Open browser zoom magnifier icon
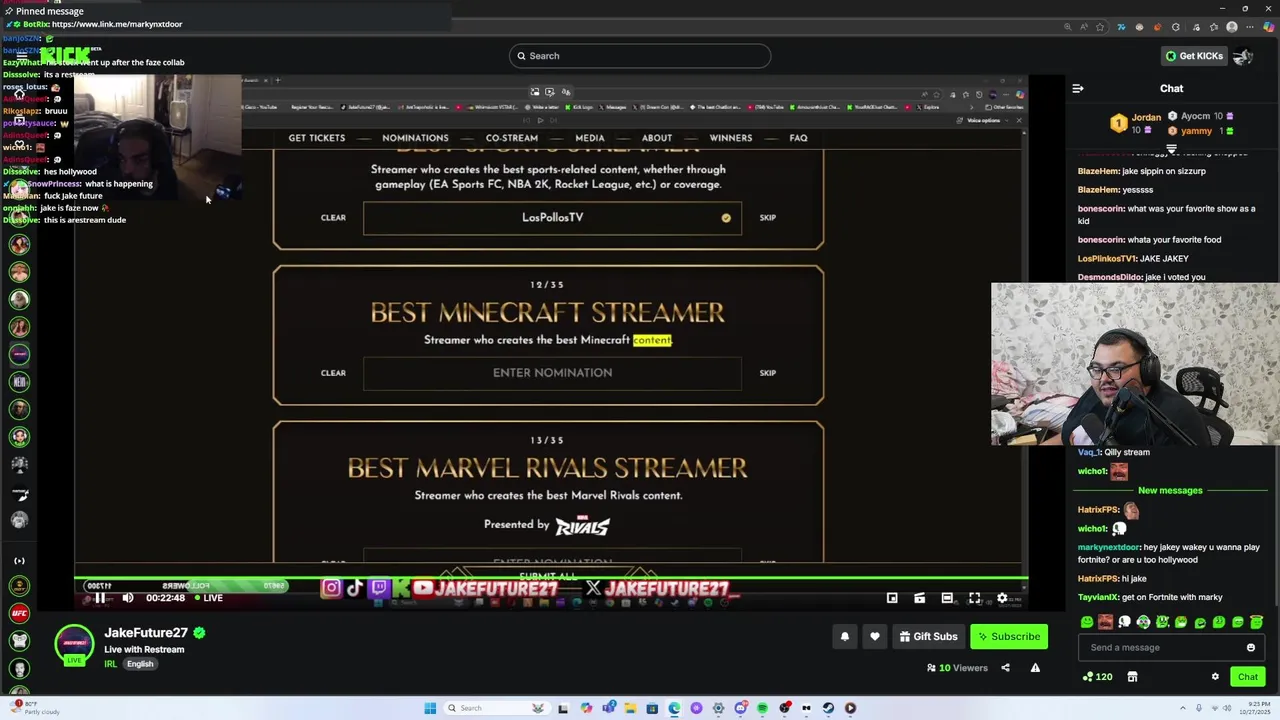This screenshot has height=720, width=1280. [x=1068, y=27]
